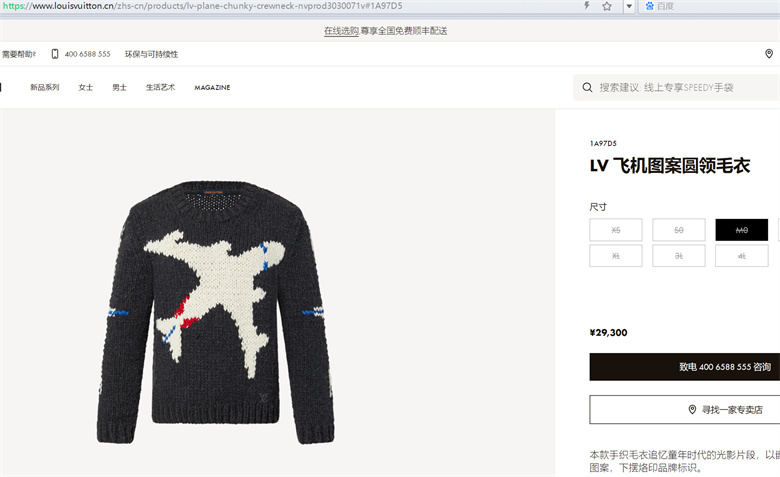Open the address bar dropdown arrow

[x=629, y=6]
